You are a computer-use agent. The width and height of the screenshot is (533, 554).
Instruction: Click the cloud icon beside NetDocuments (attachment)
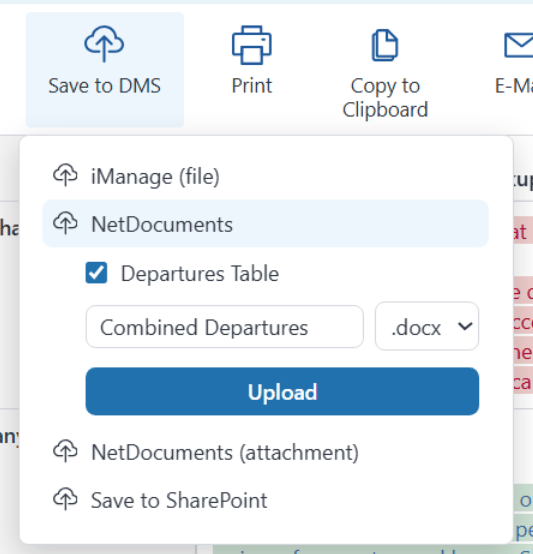click(65, 451)
